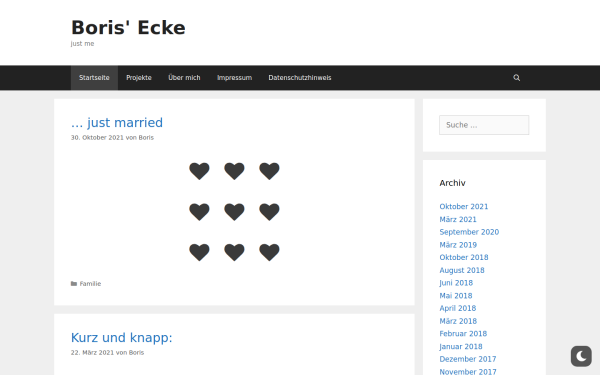Click author Boris on Kurz und knapp post
600x375 pixels.
(x=136, y=352)
